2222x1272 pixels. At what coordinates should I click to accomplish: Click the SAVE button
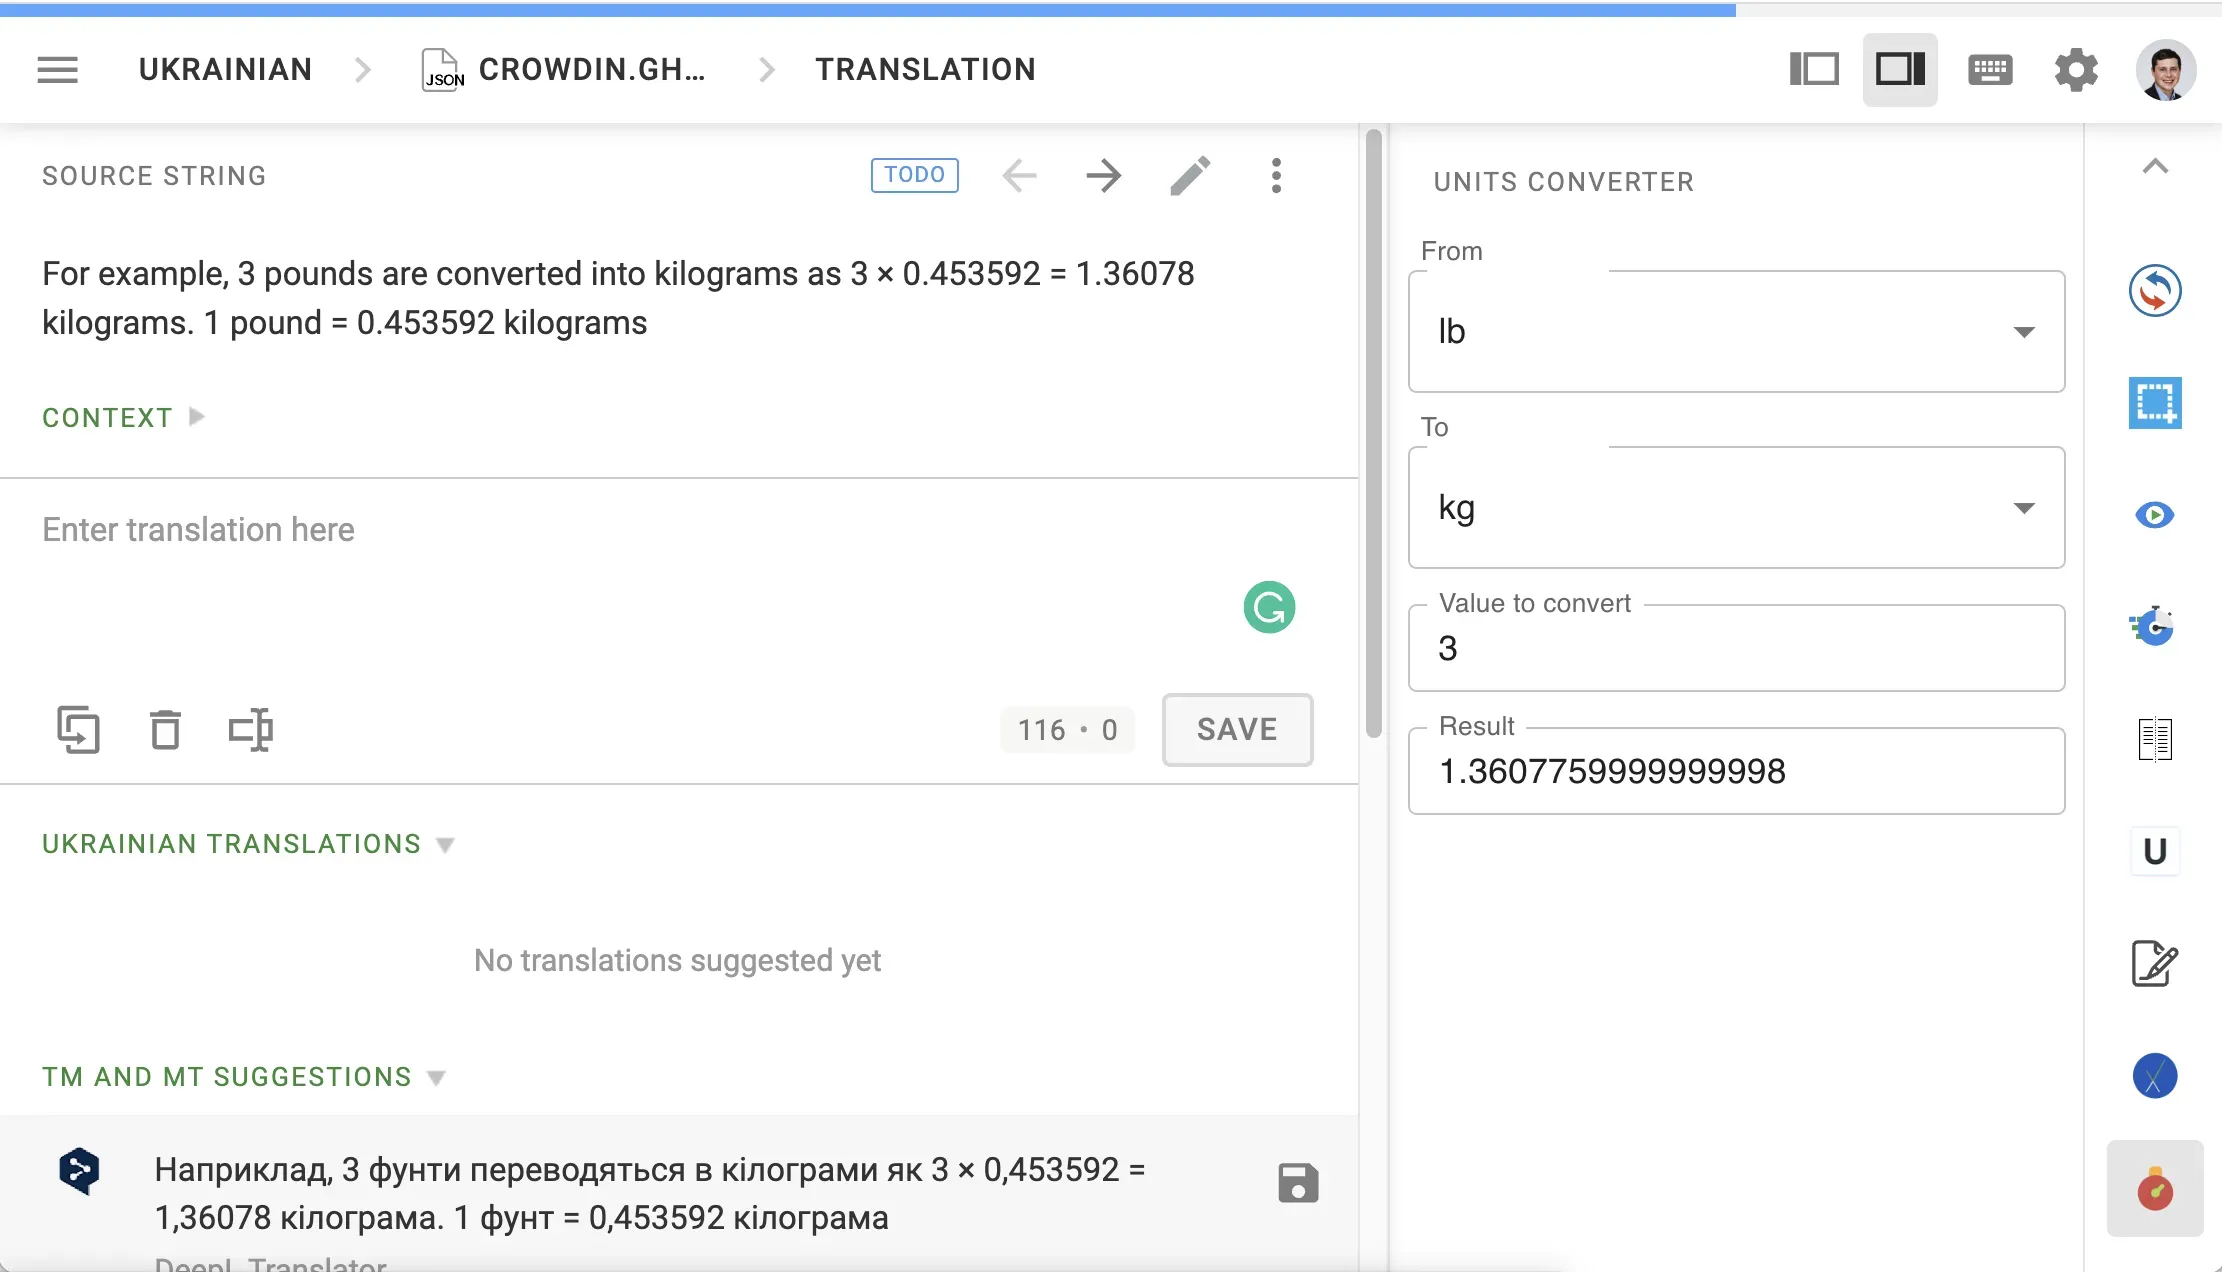(1236, 728)
